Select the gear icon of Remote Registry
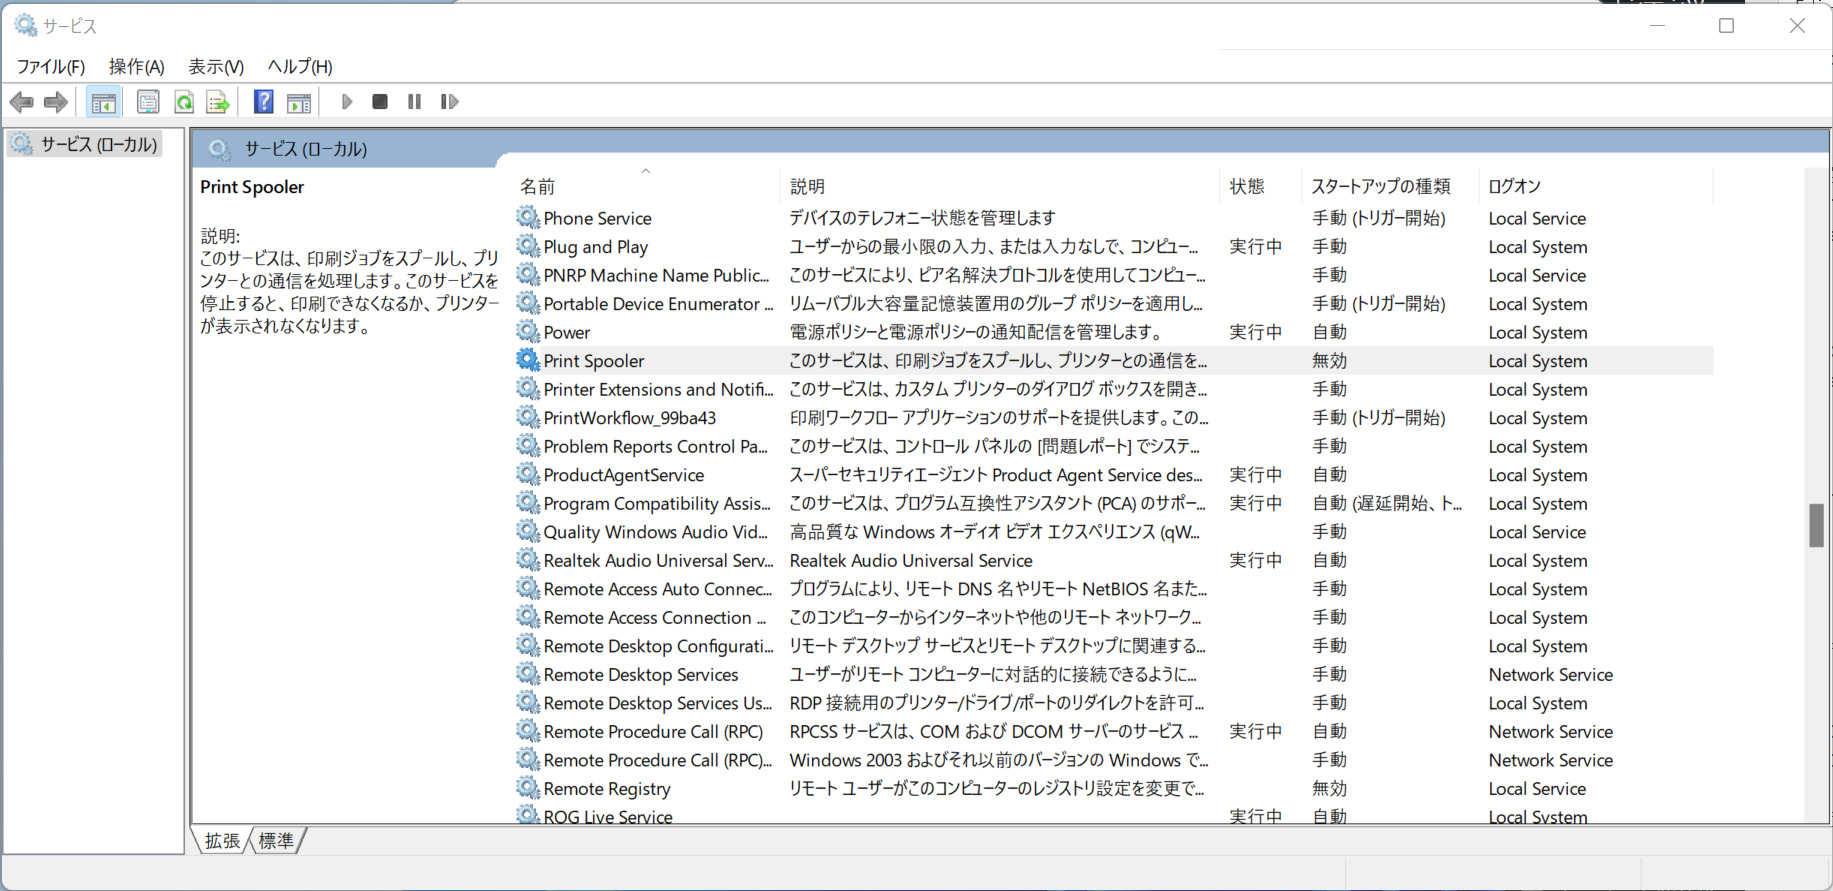 528,788
